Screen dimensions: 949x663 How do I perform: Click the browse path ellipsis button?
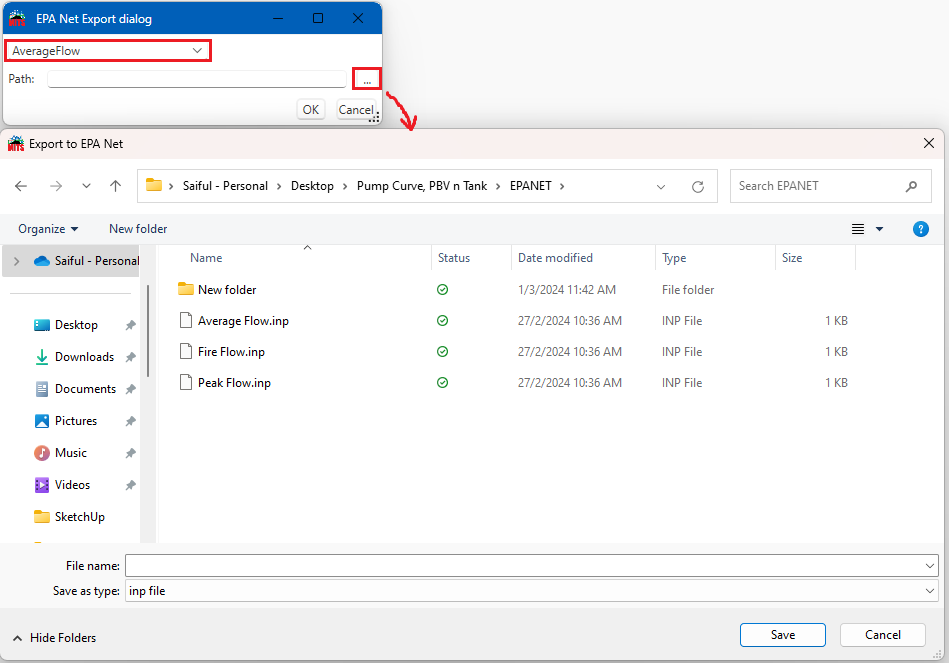pos(367,79)
